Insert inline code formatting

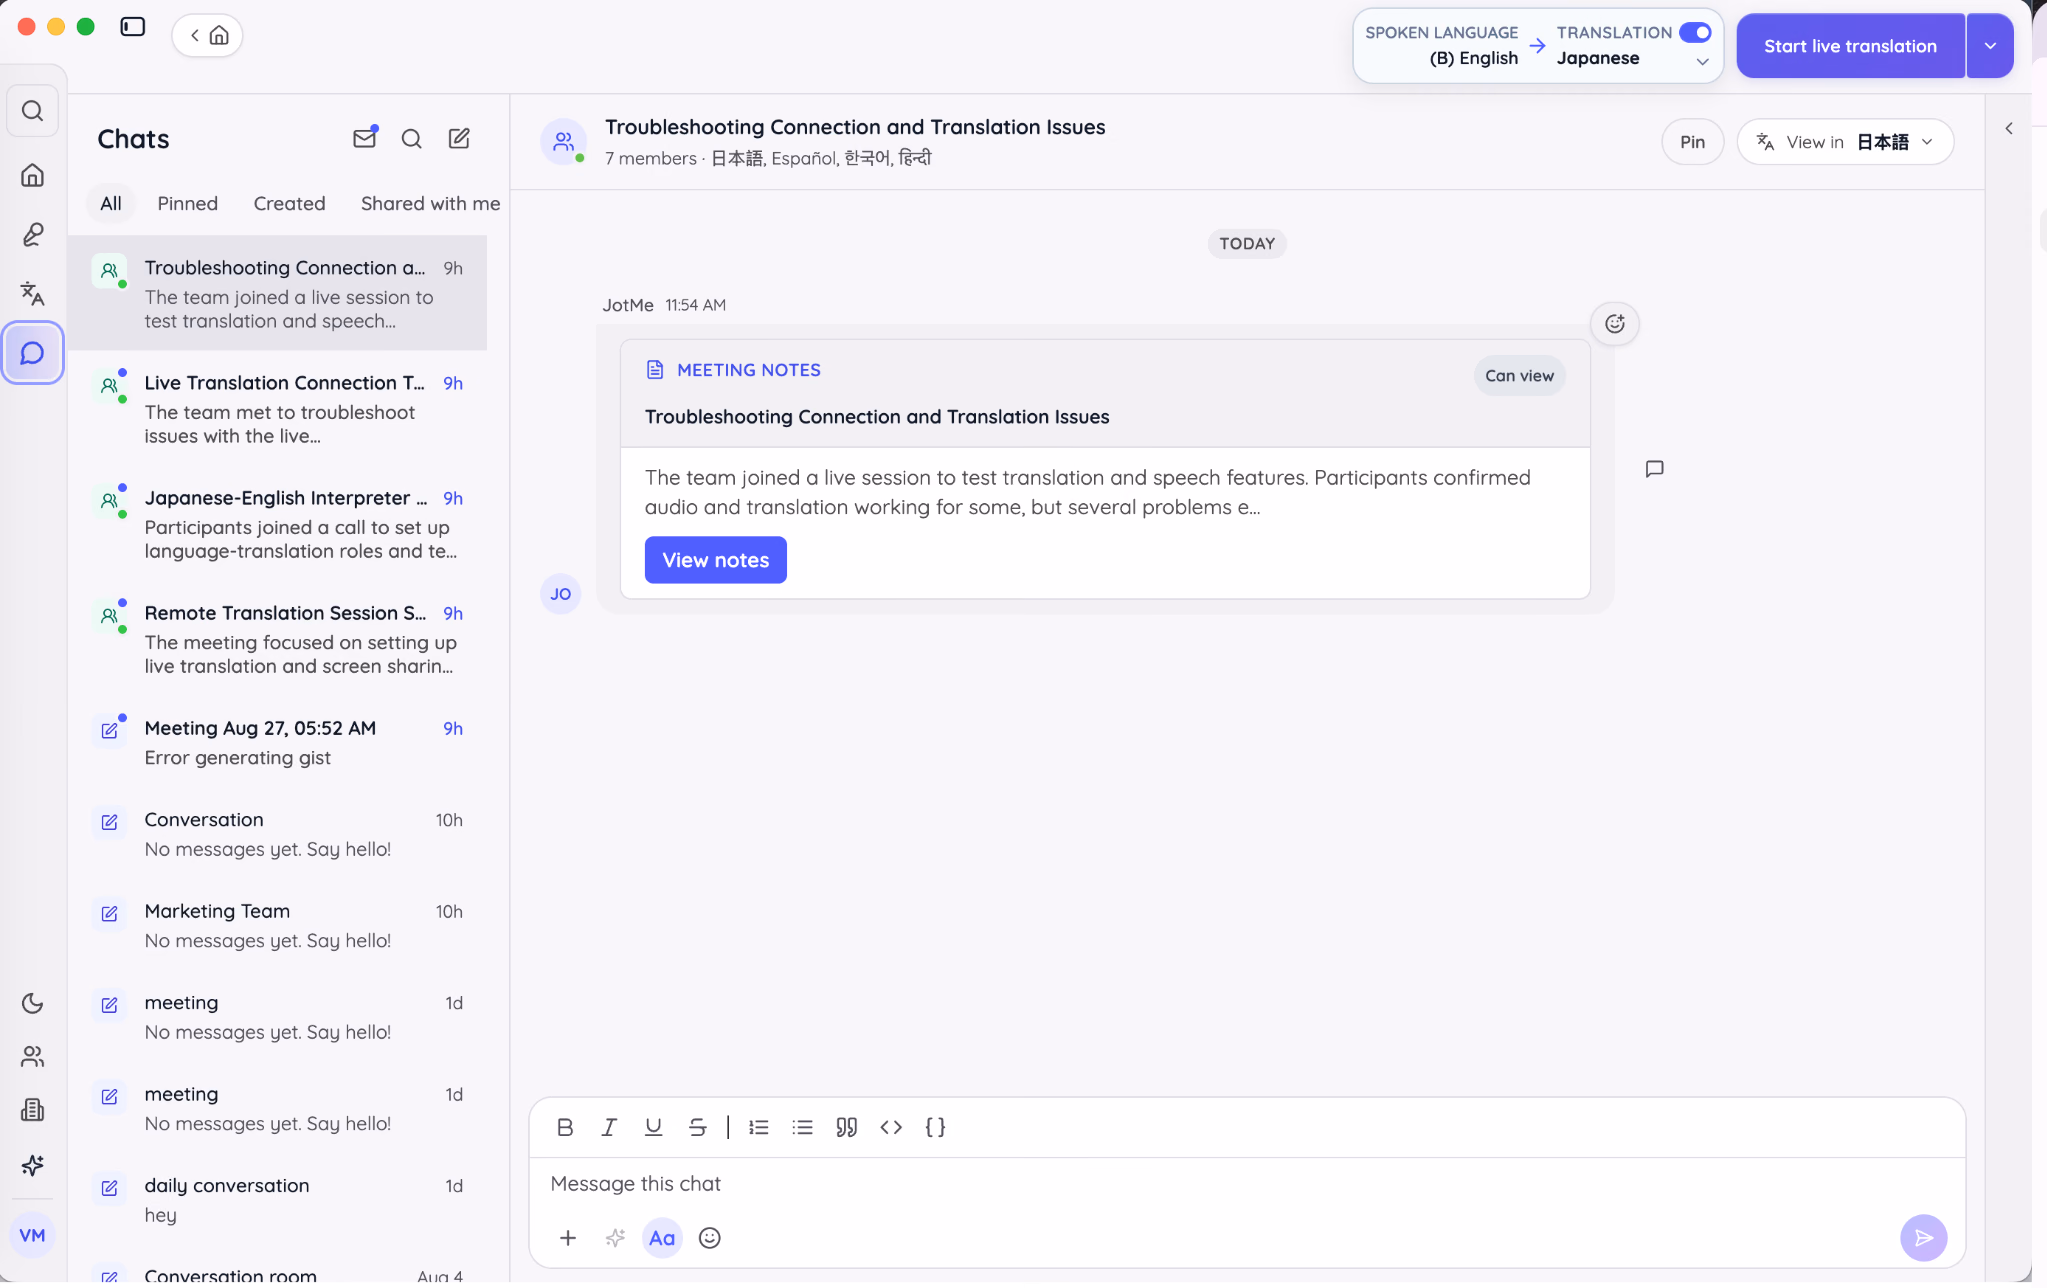[891, 1127]
